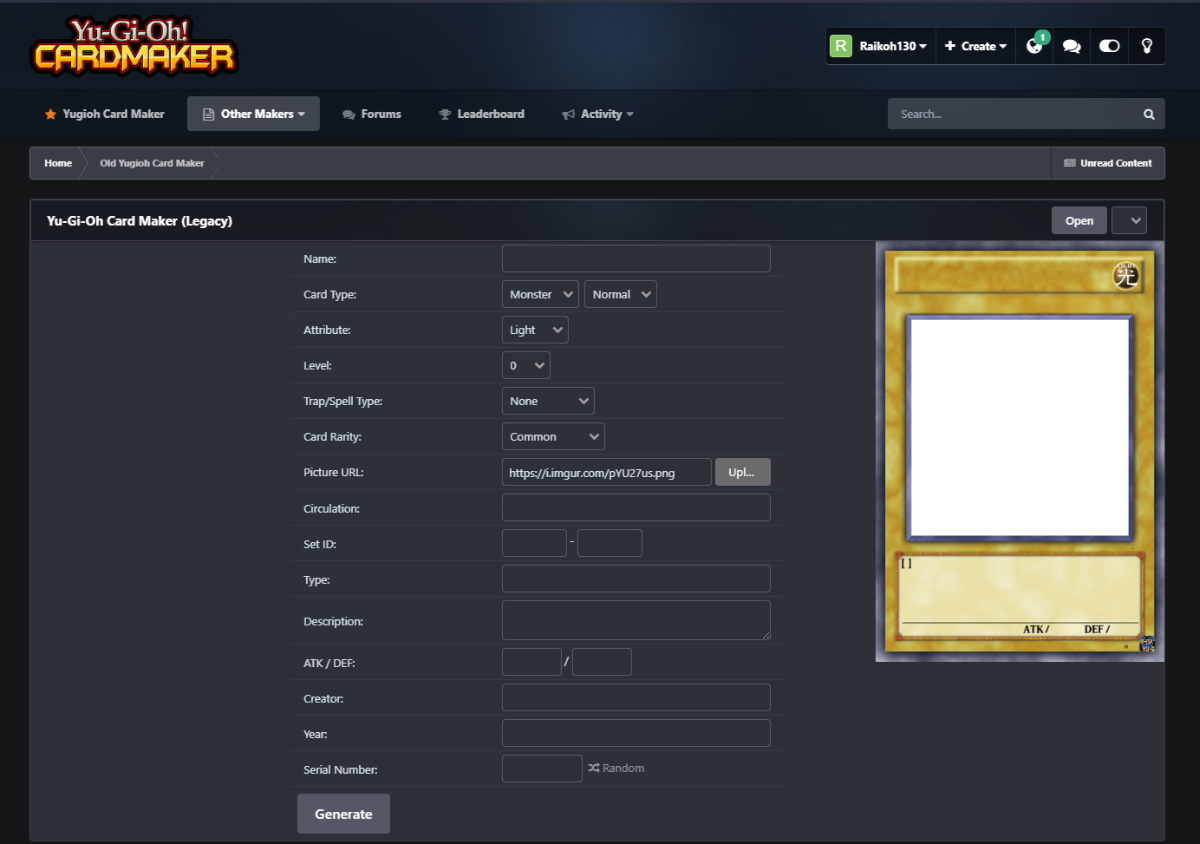Open the Light attribute dropdown
The height and width of the screenshot is (844, 1200).
click(x=535, y=330)
